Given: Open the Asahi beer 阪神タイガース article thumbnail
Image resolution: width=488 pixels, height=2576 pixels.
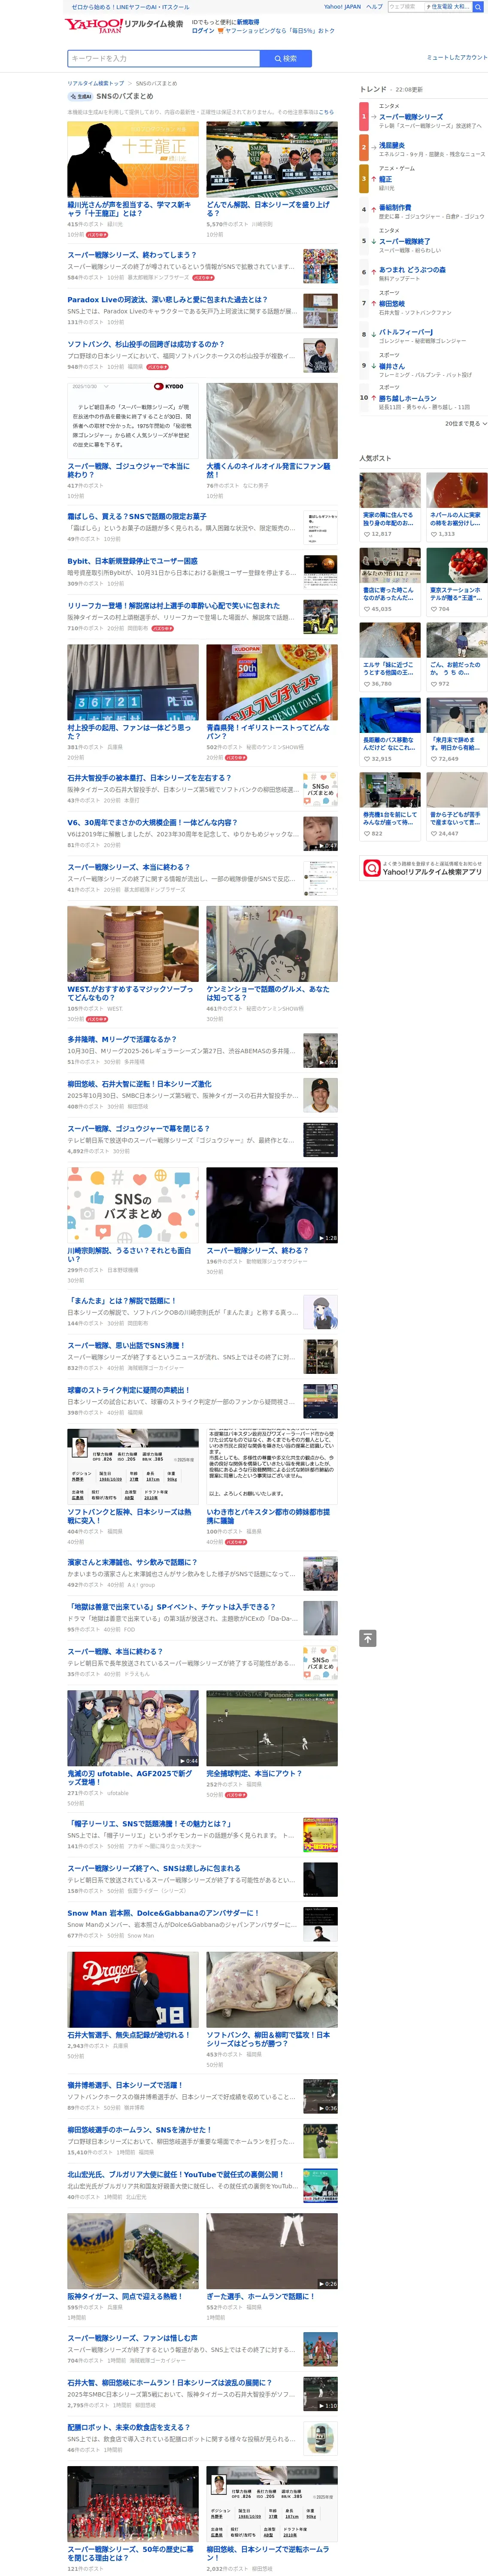Looking at the screenshot, I should pyautogui.click(x=133, y=2251).
